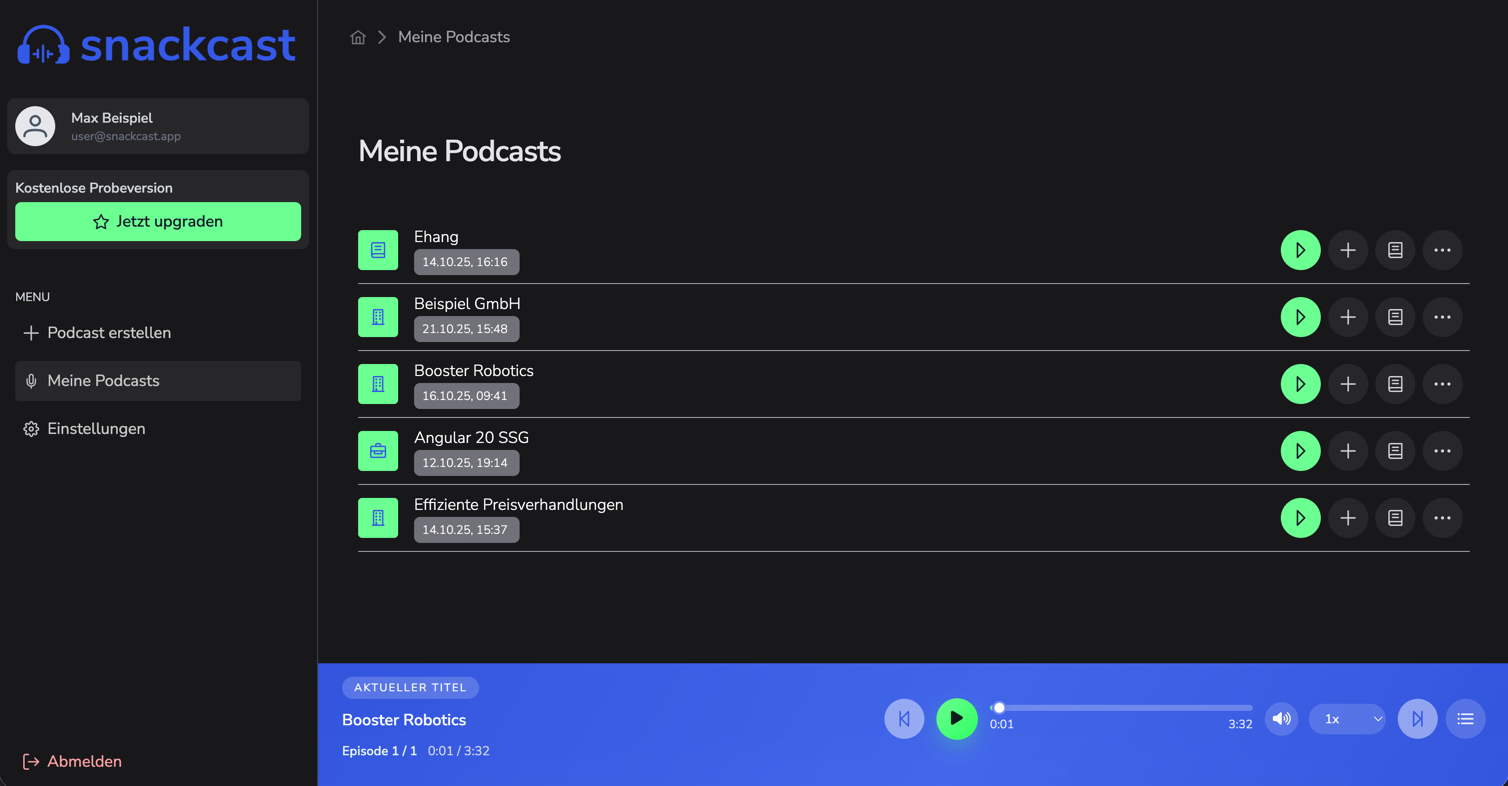Click the building icon of Beispiel GmbH
Image resolution: width=1508 pixels, height=786 pixels.
378,316
